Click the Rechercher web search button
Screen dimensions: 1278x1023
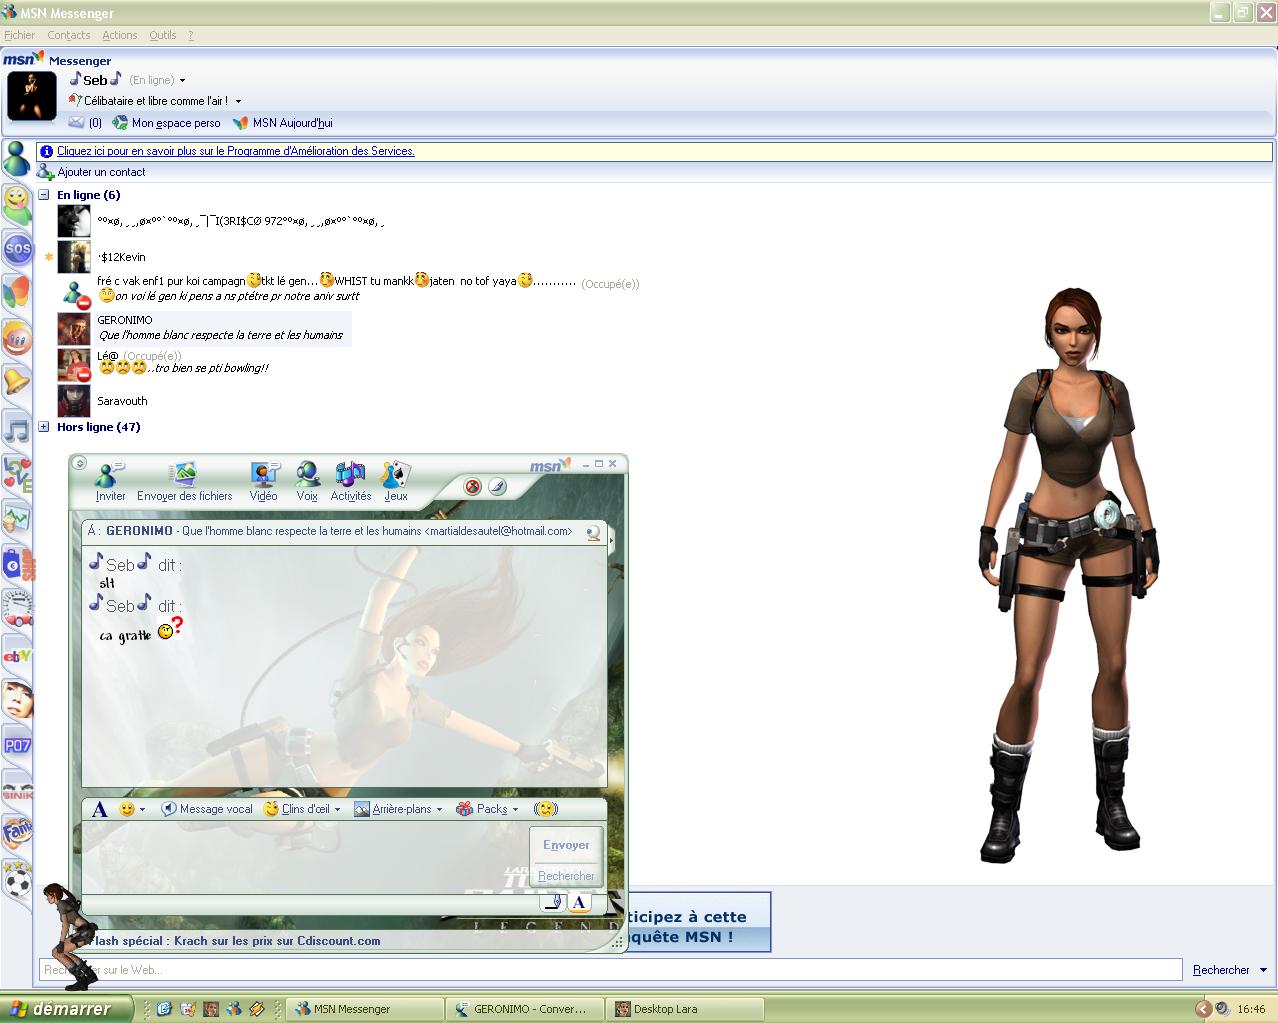click(1221, 970)
